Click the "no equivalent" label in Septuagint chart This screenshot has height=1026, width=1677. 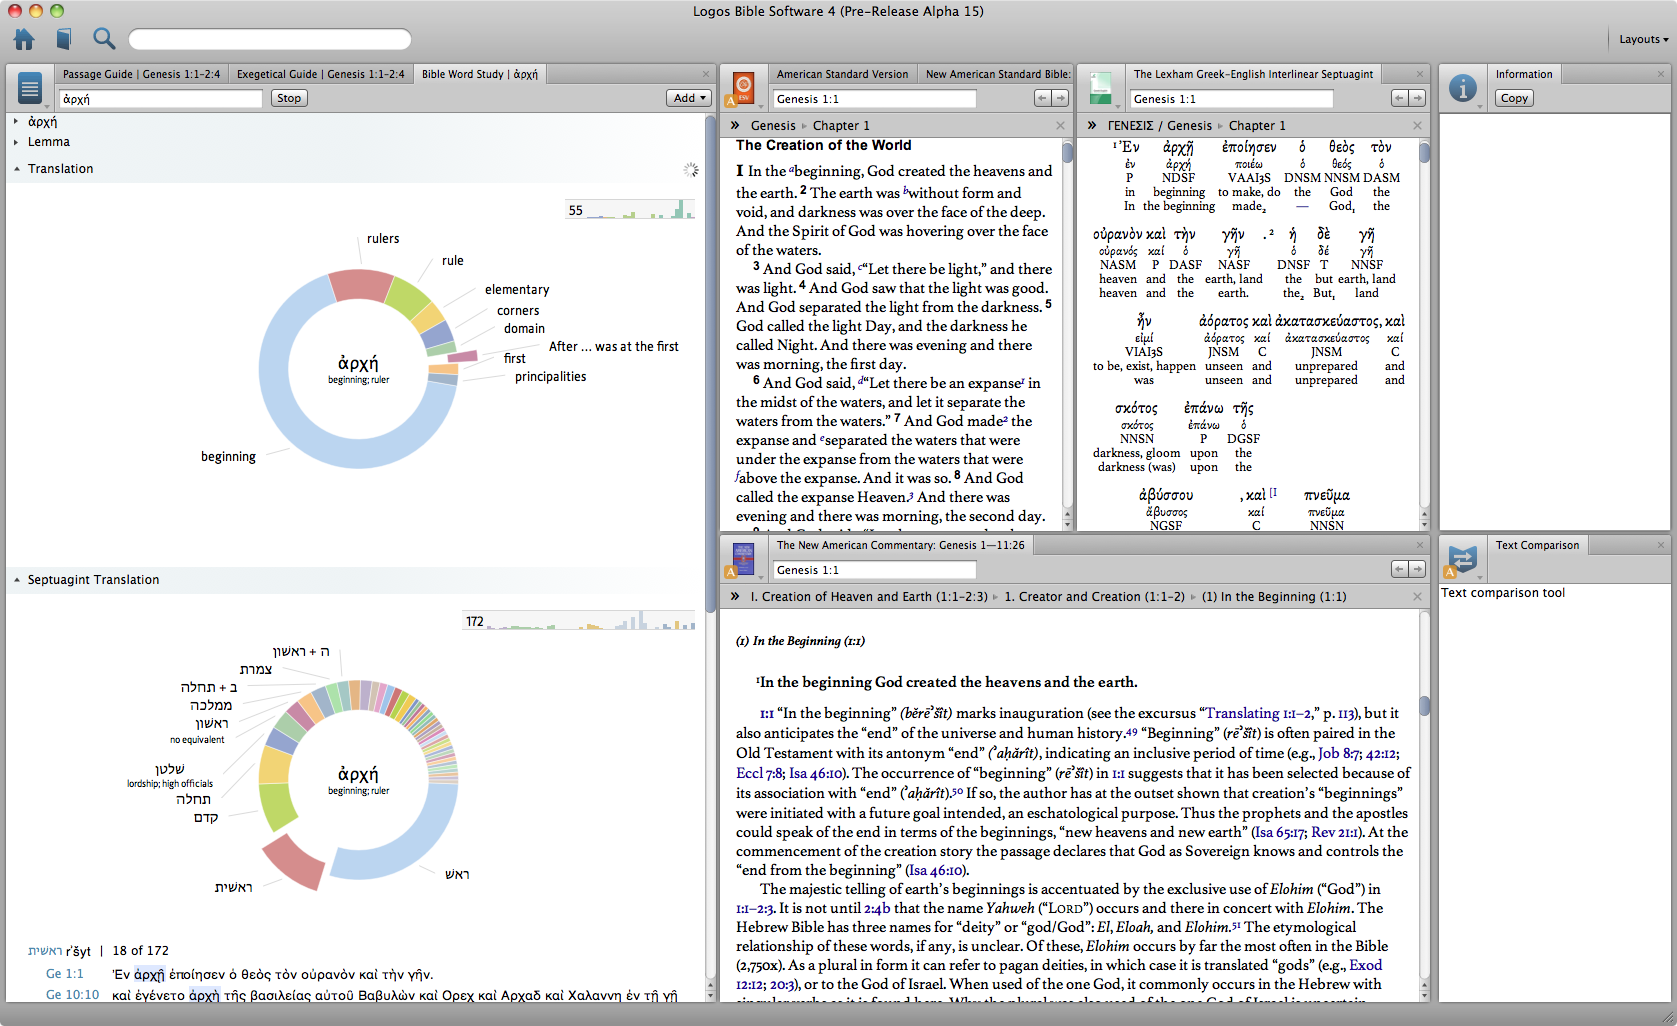197,740
